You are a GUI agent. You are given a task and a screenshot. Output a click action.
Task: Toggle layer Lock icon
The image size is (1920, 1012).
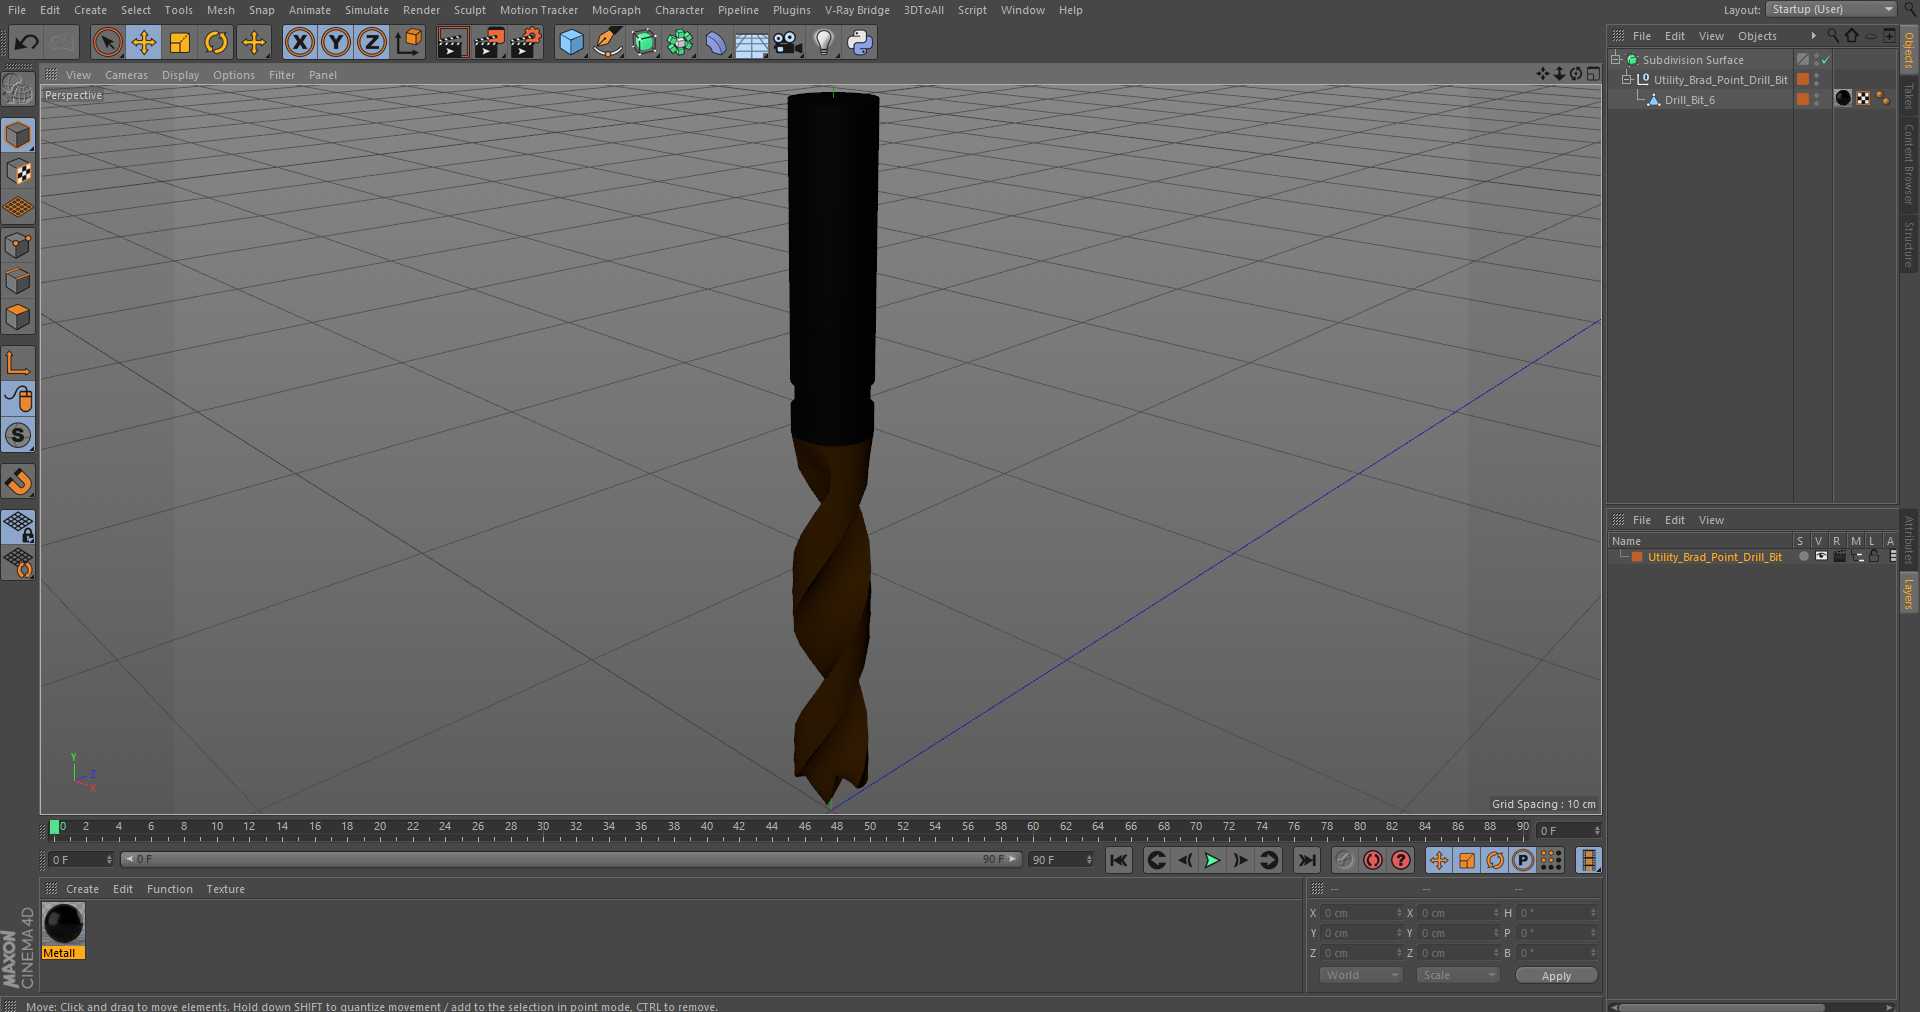[x=1875, y=557]
